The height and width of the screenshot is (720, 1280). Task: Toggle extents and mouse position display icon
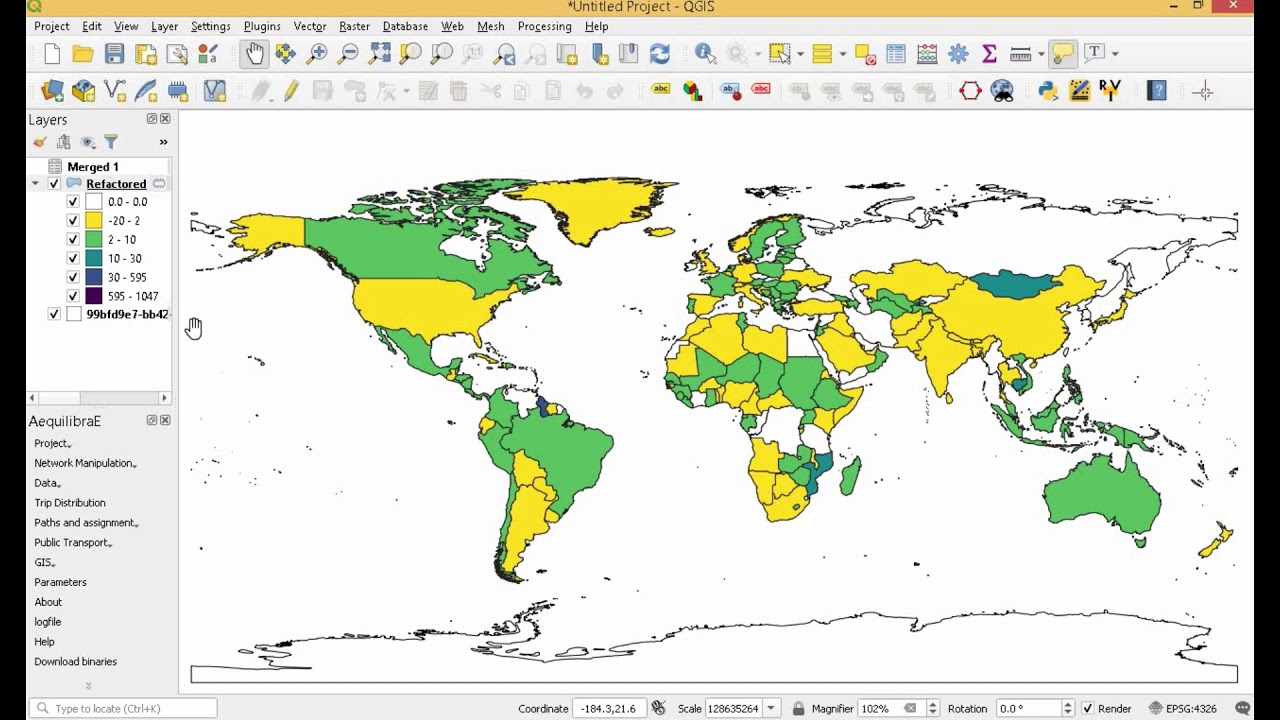pyautogui.click(x=658, y=708)
